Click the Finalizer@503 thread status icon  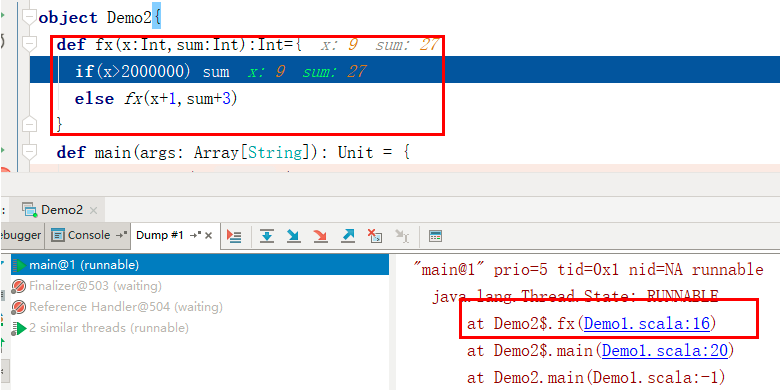click(19, 286)
